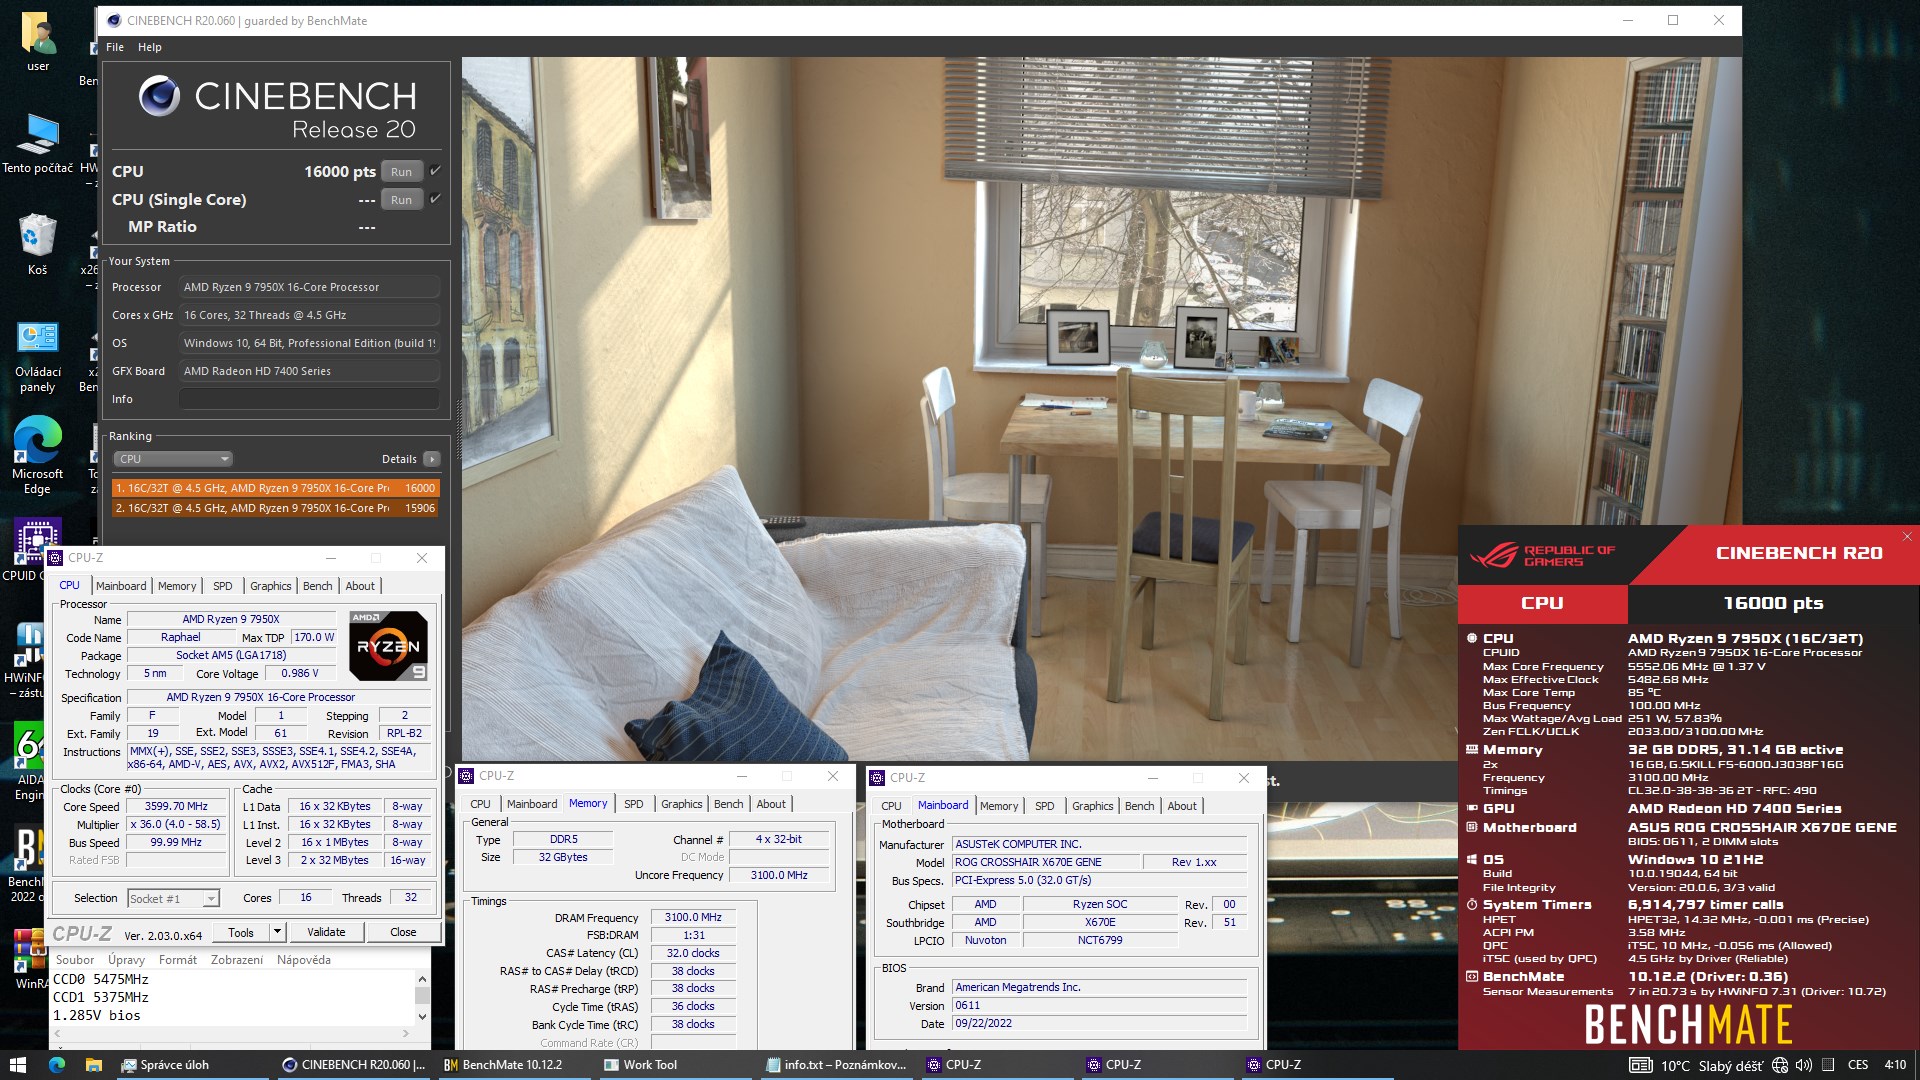Open the user folder desktop icon
Image resolution: width=1920 pixels, height=1080 pixels.
point(38,42)
